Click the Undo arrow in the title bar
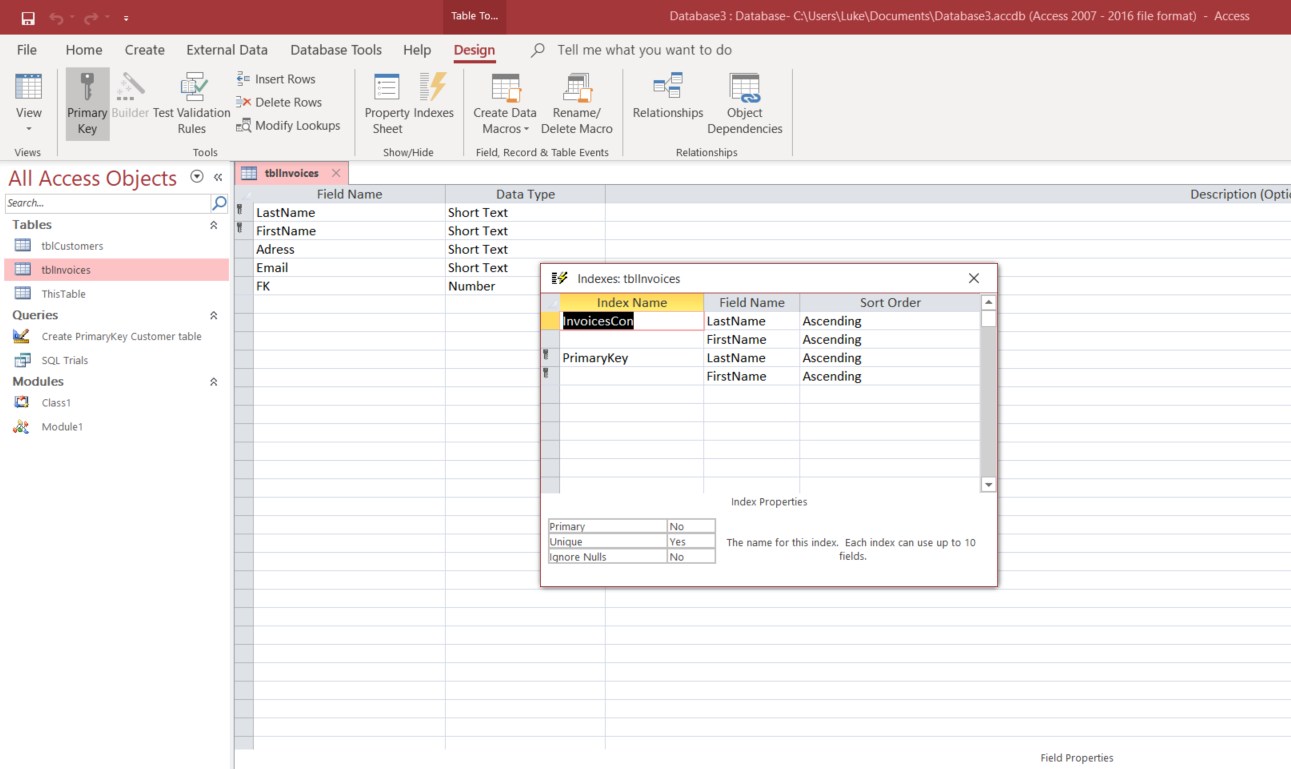 (x=56, y=18)
